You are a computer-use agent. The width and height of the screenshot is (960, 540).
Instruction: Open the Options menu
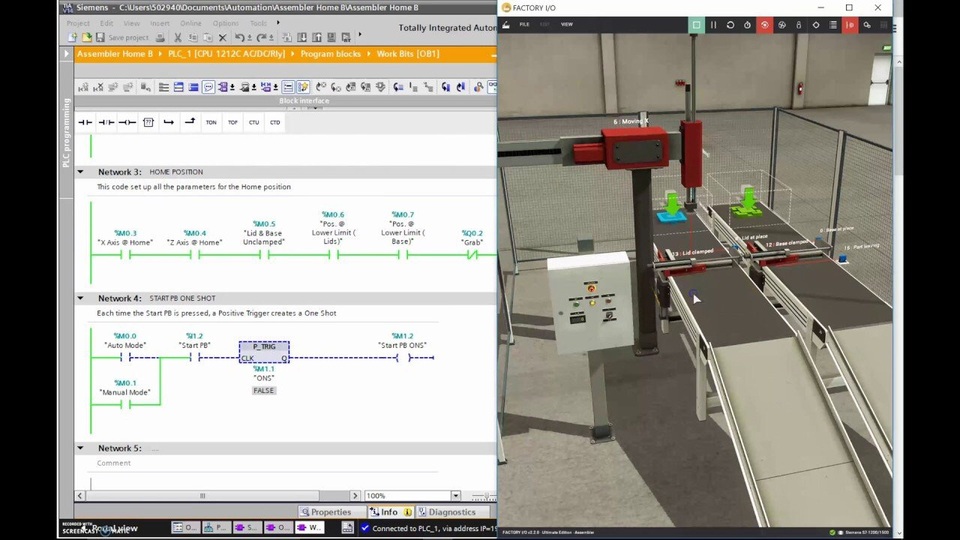[225, 23]
